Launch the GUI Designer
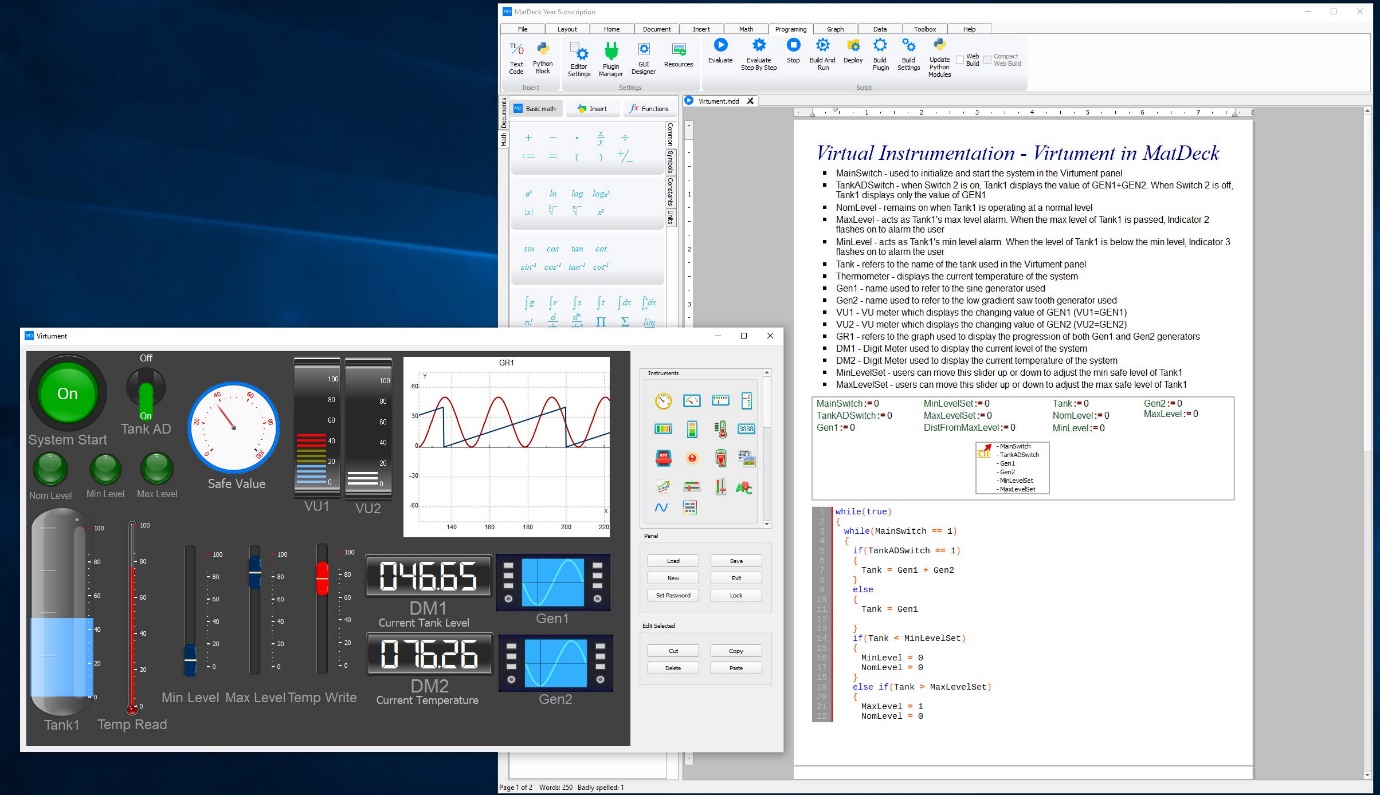1380x795 pixels. [644, 51]
